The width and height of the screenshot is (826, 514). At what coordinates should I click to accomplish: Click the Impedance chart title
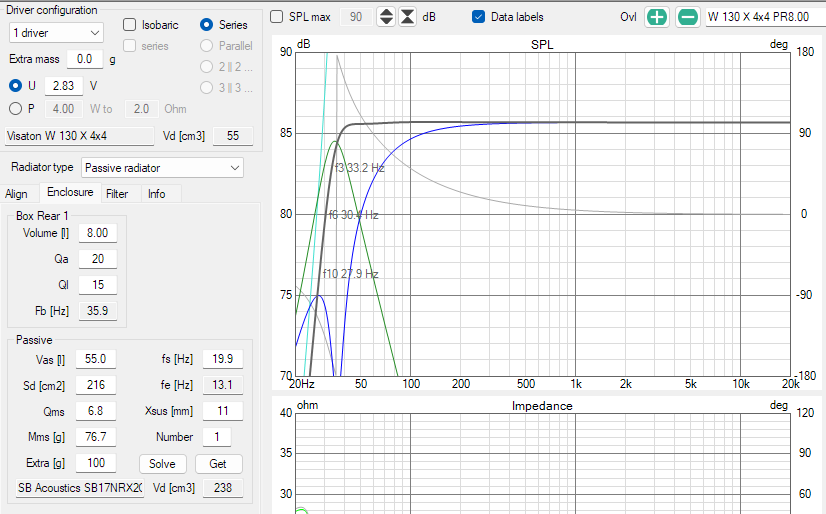[542, 406]
